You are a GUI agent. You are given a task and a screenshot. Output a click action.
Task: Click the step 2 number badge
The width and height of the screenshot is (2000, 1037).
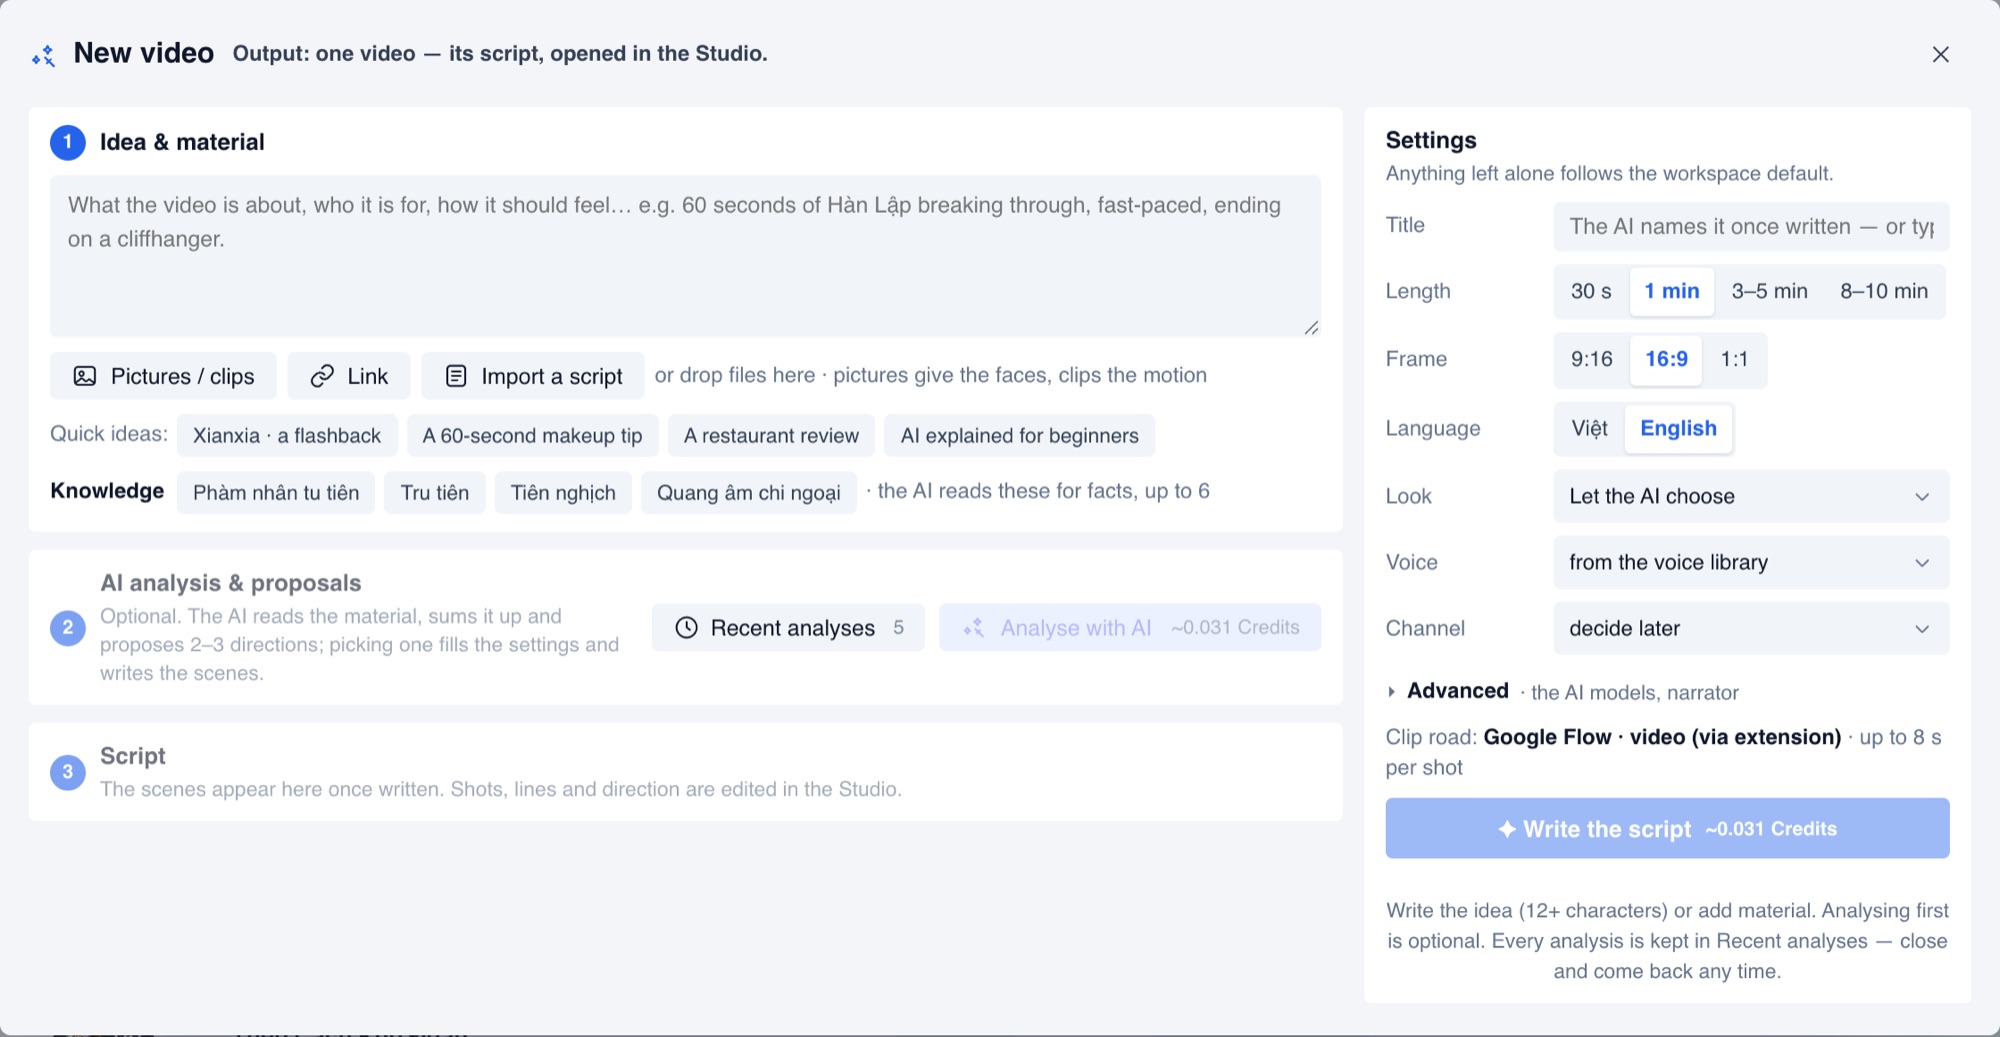coord(68,628)
